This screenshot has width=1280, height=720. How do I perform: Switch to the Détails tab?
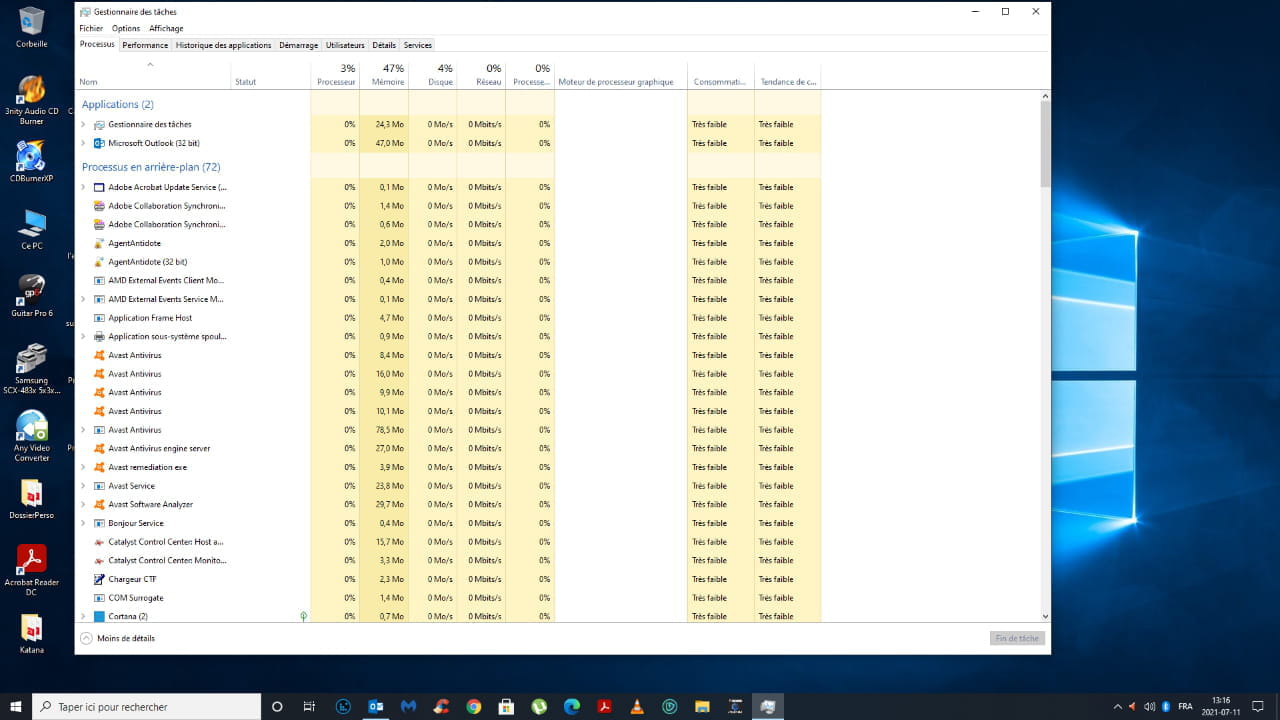click(x=384, y=45)
